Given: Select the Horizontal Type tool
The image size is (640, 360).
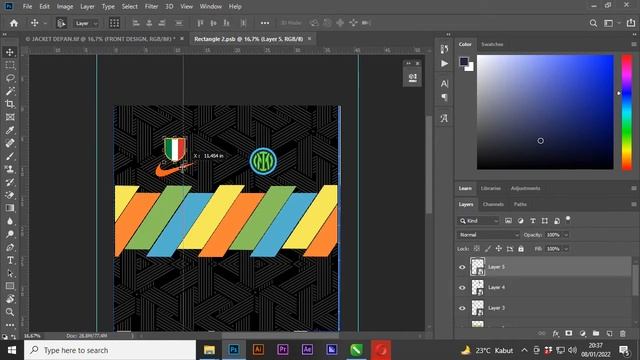Looking at the screenshot, I should pyautogui.click(x=10, y=260).
